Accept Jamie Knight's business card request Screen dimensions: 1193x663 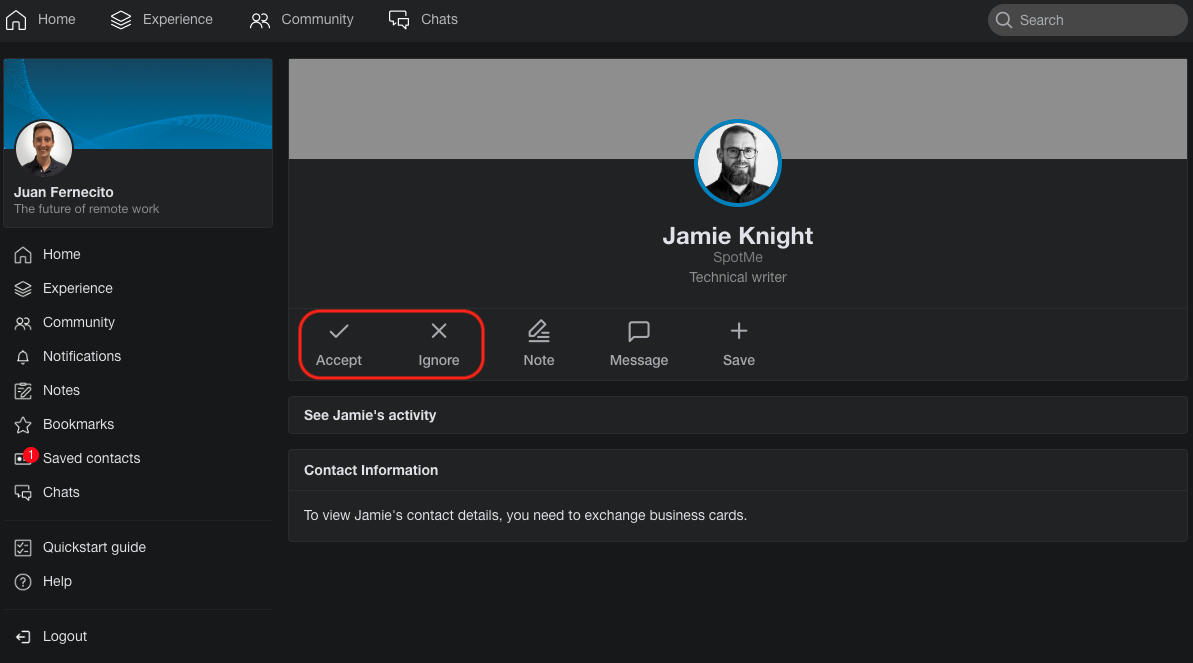pyautogui.click(x=339, y=345)
